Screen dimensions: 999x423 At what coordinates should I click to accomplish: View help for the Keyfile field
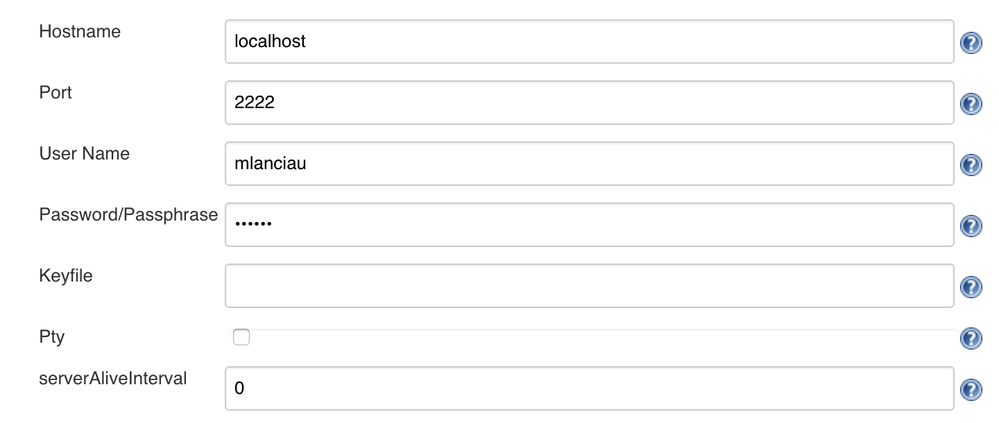click(x=970, y=288)
